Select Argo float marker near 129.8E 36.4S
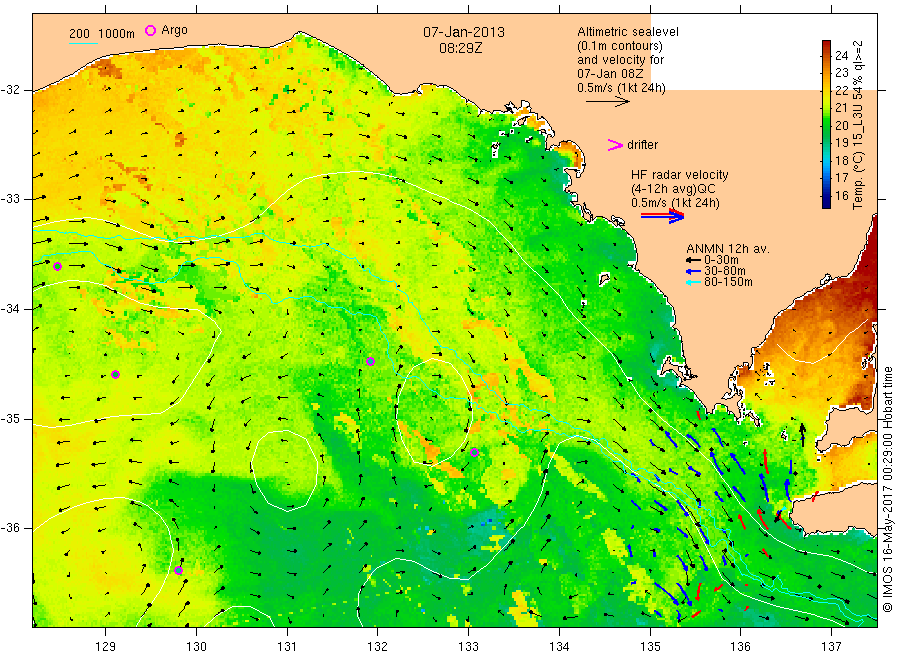 179,570
